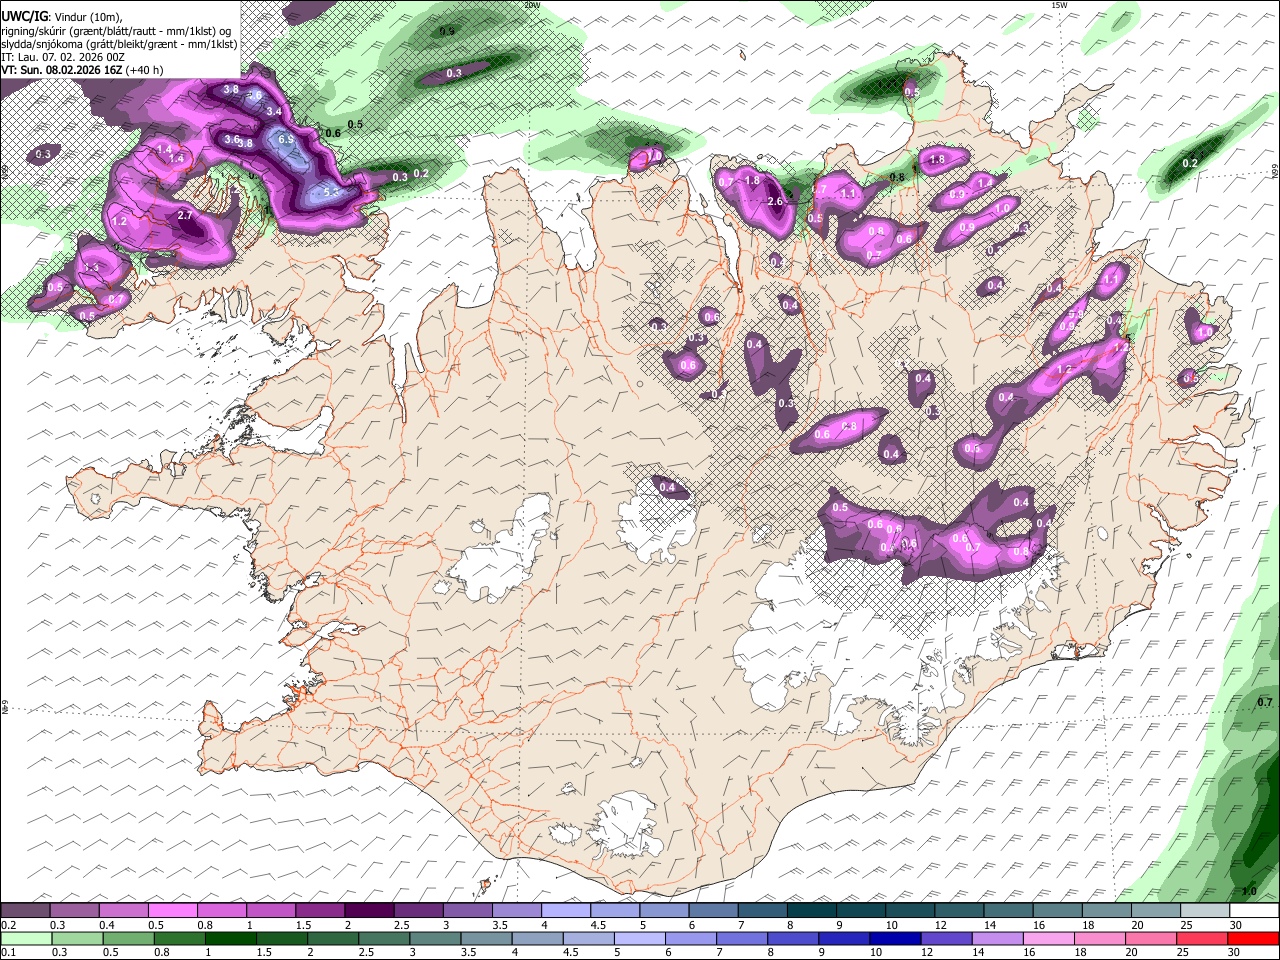Click the 15W longitude label
Viewport: 1280px width, 960px height.
coord(1059,5)
